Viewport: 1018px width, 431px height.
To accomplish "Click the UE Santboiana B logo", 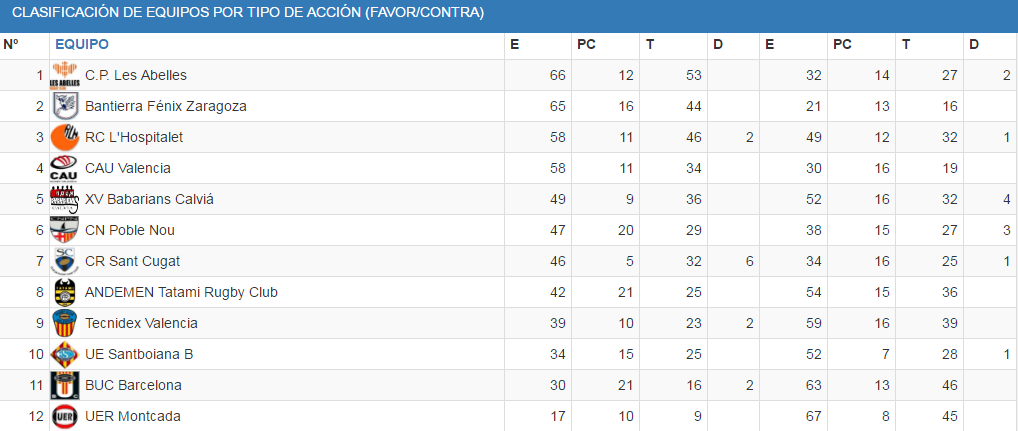I will [x=66, y=354].
